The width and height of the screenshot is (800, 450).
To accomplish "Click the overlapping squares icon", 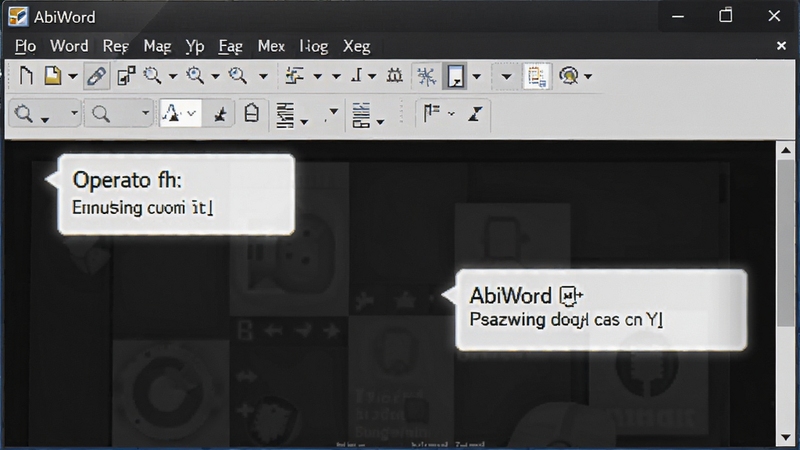I will tap(126, 76).
